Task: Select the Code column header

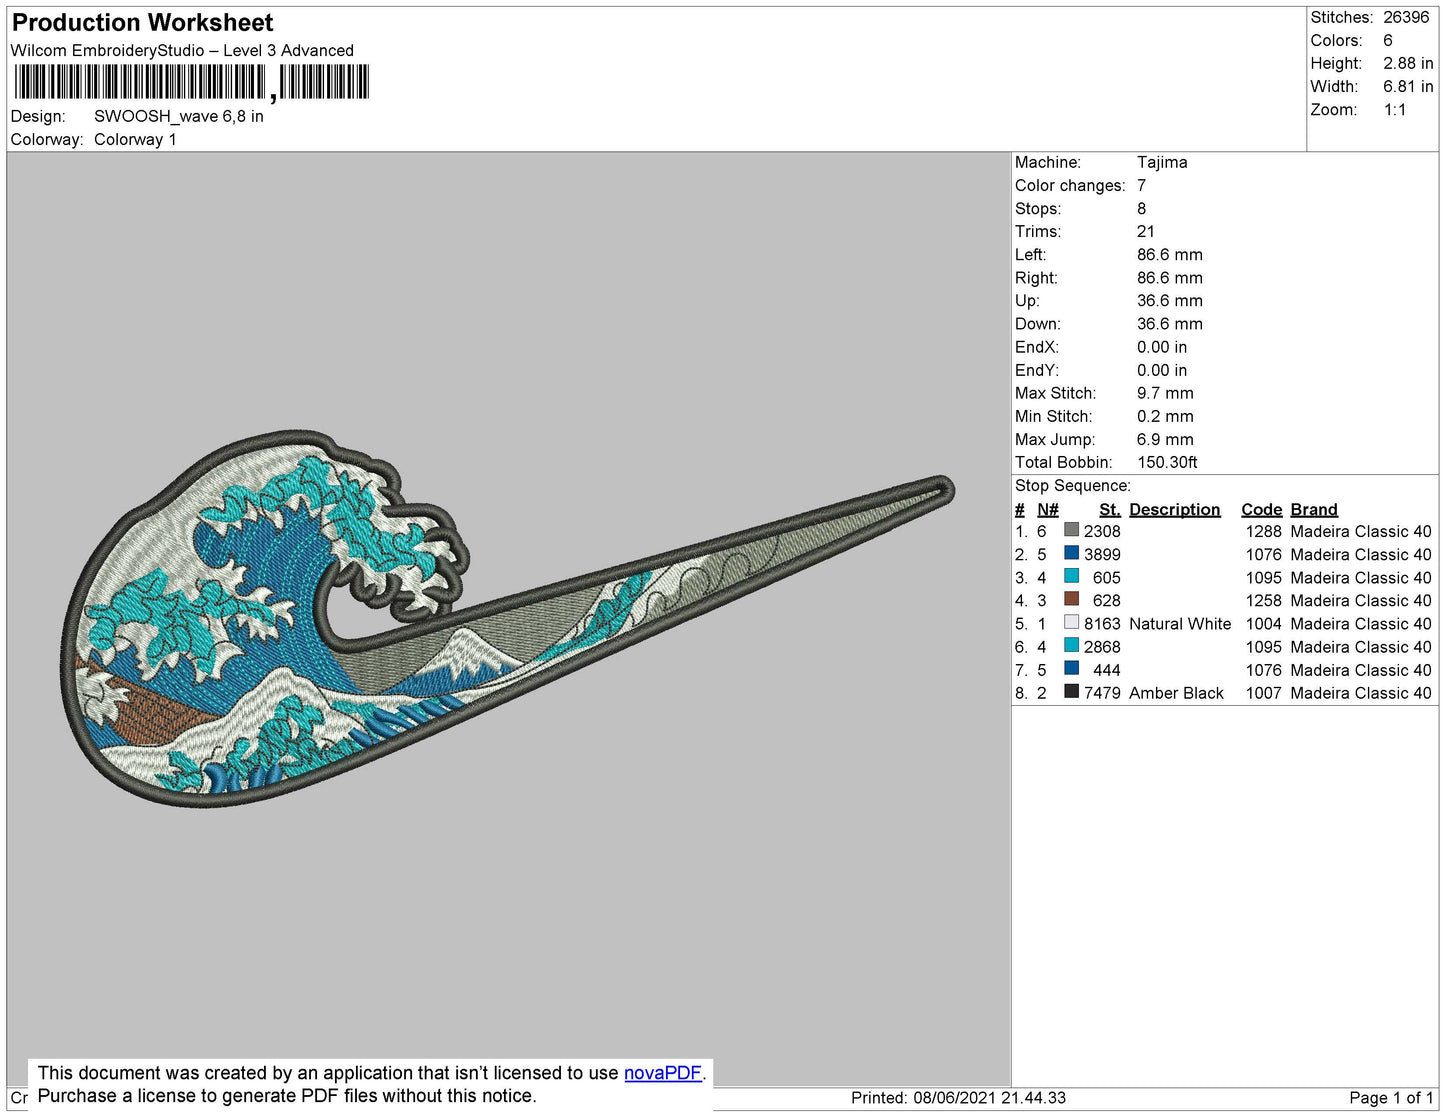Action: 1261,510
